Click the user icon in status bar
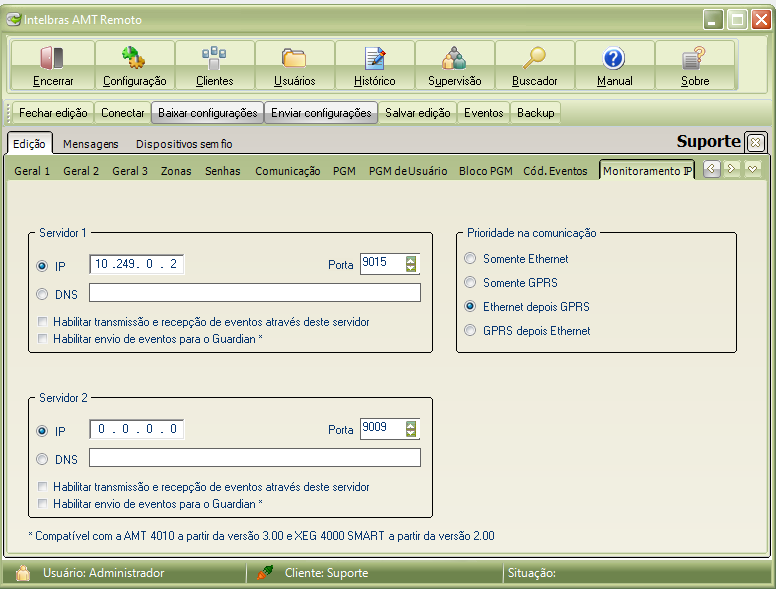 coord(22,573)
